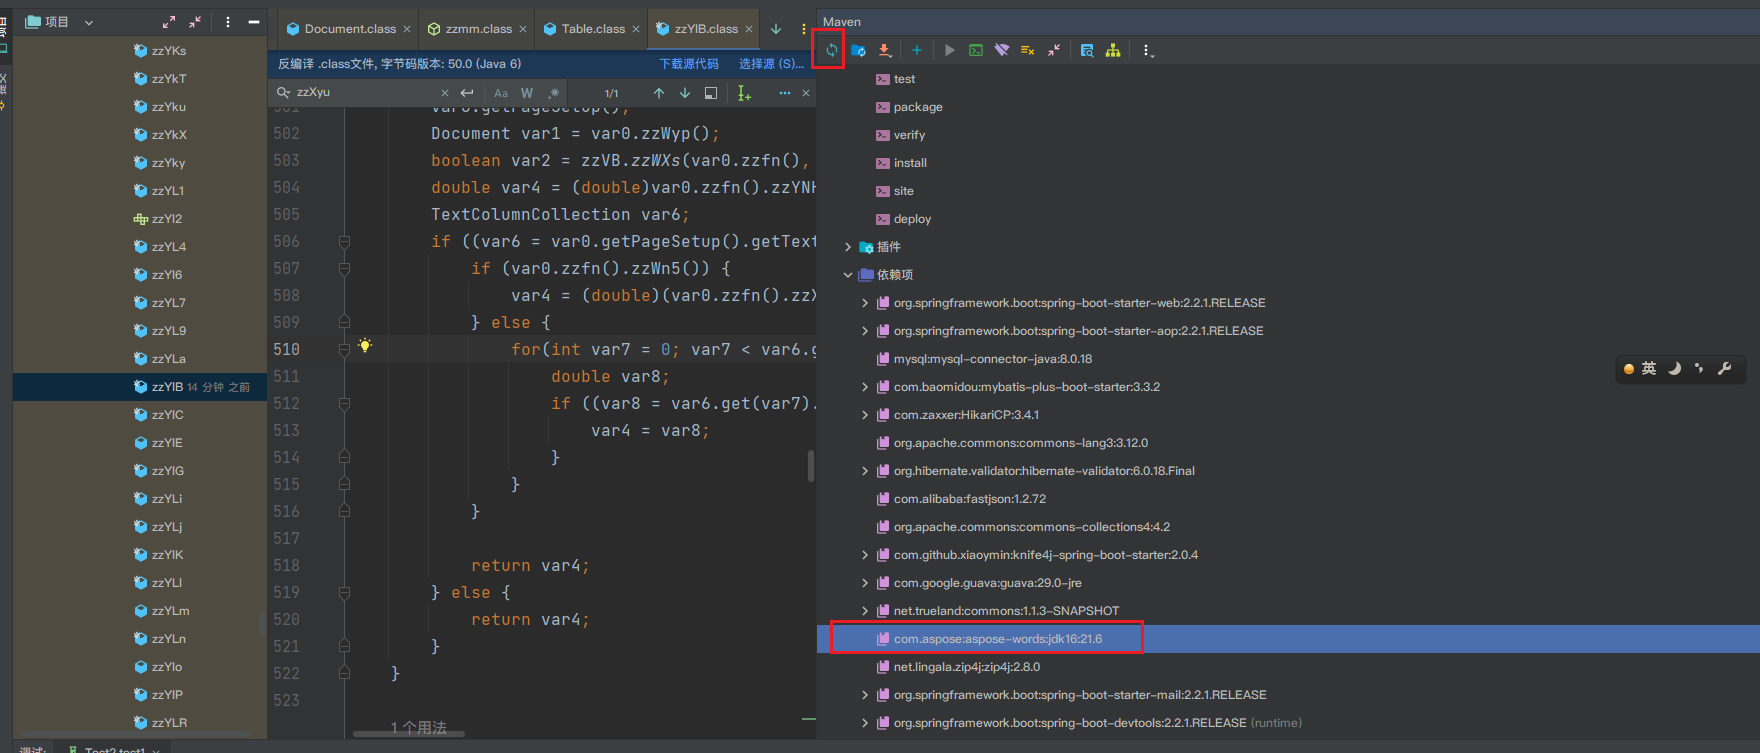
Task: Click the light bulb on line 510
Action: click(365, 346)
